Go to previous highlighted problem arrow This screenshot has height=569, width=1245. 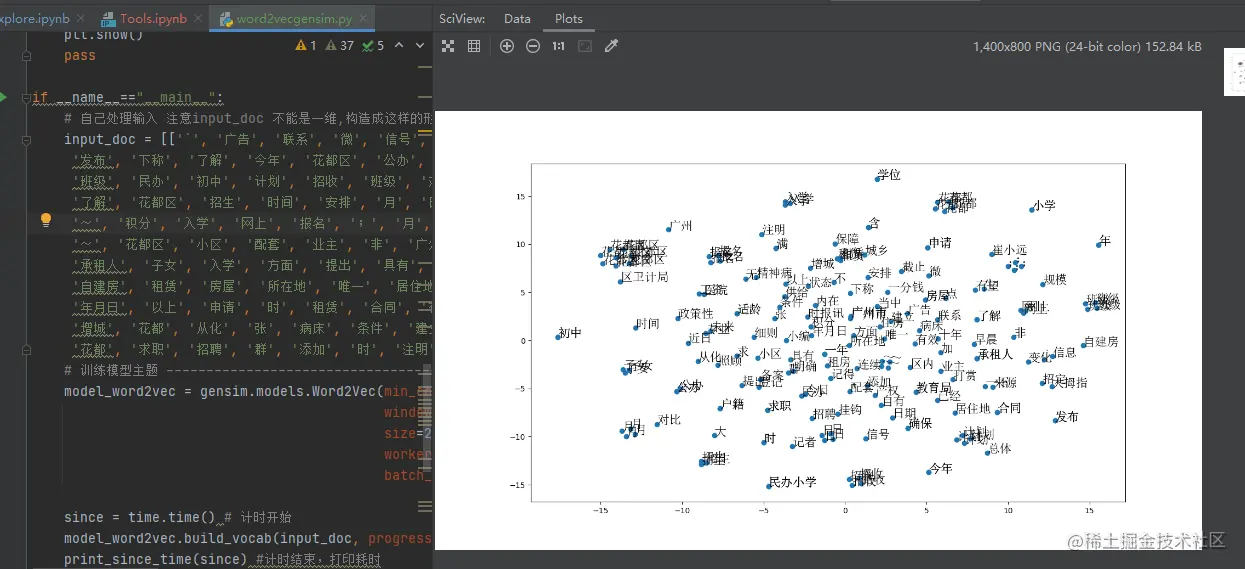point(400,45)
